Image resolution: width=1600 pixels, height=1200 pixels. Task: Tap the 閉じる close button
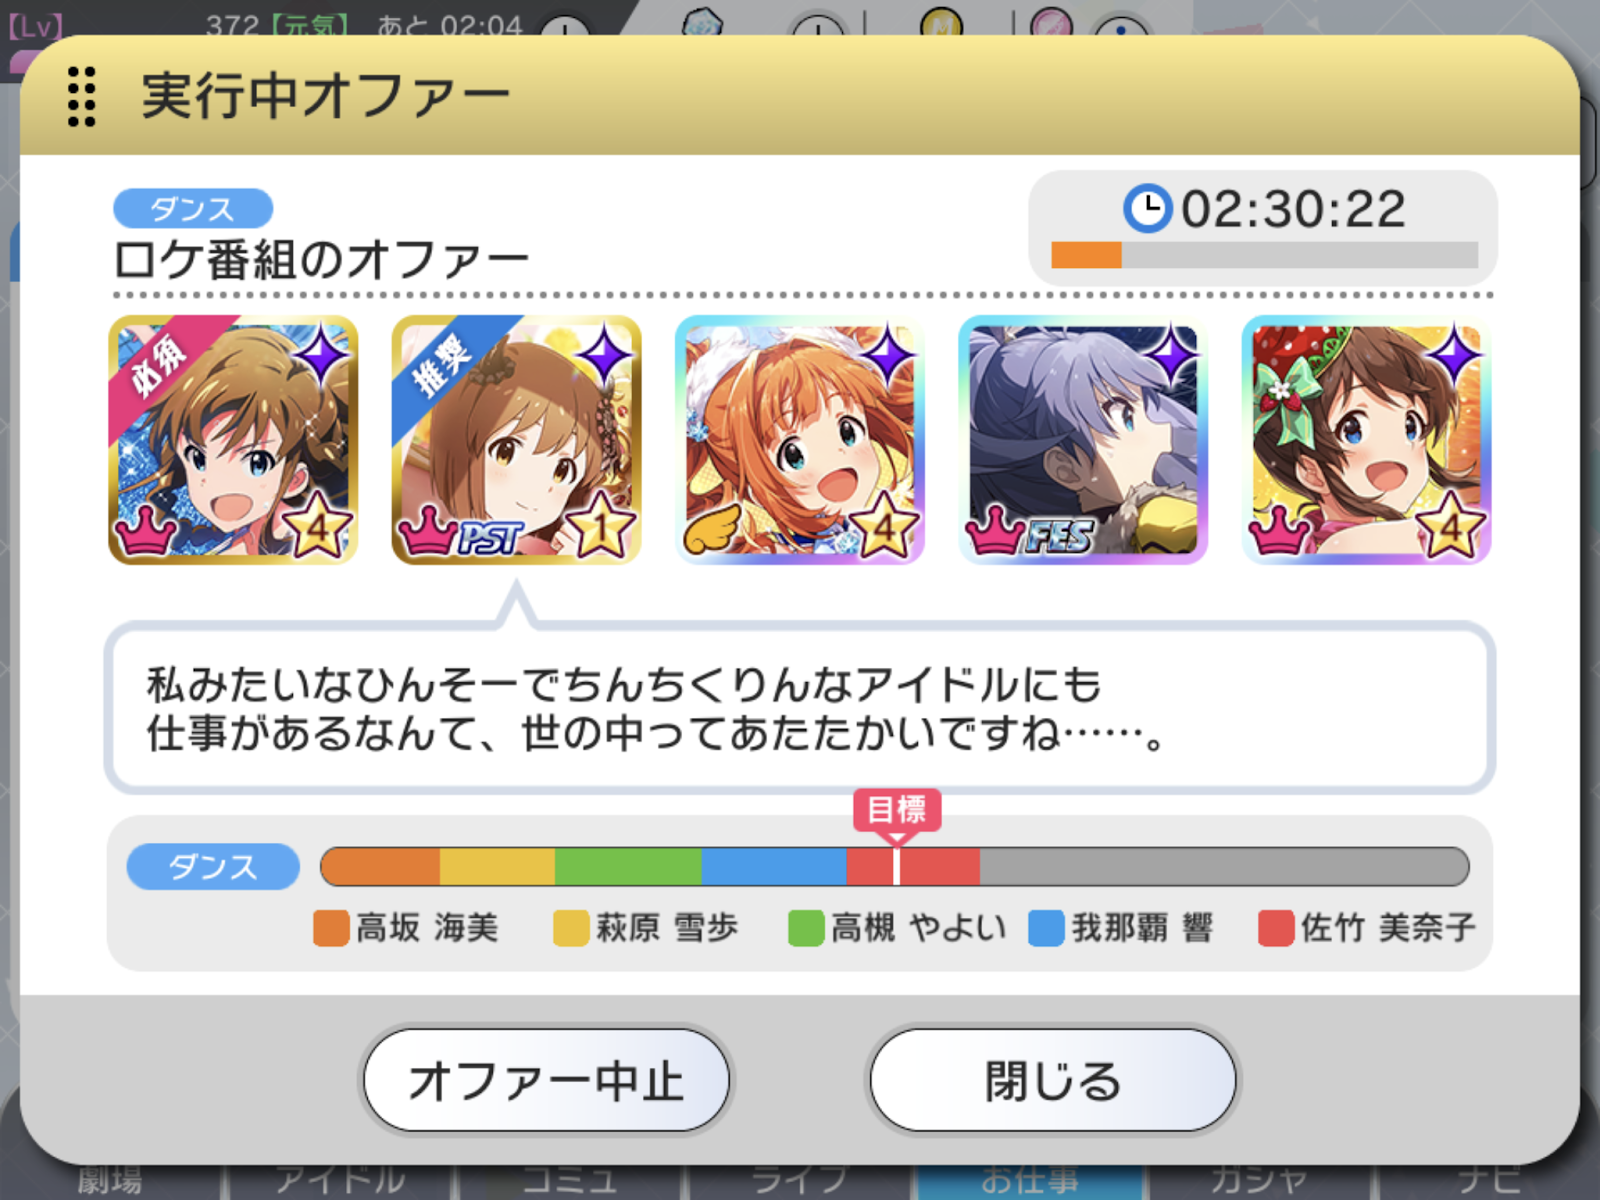point(1053,1080)
